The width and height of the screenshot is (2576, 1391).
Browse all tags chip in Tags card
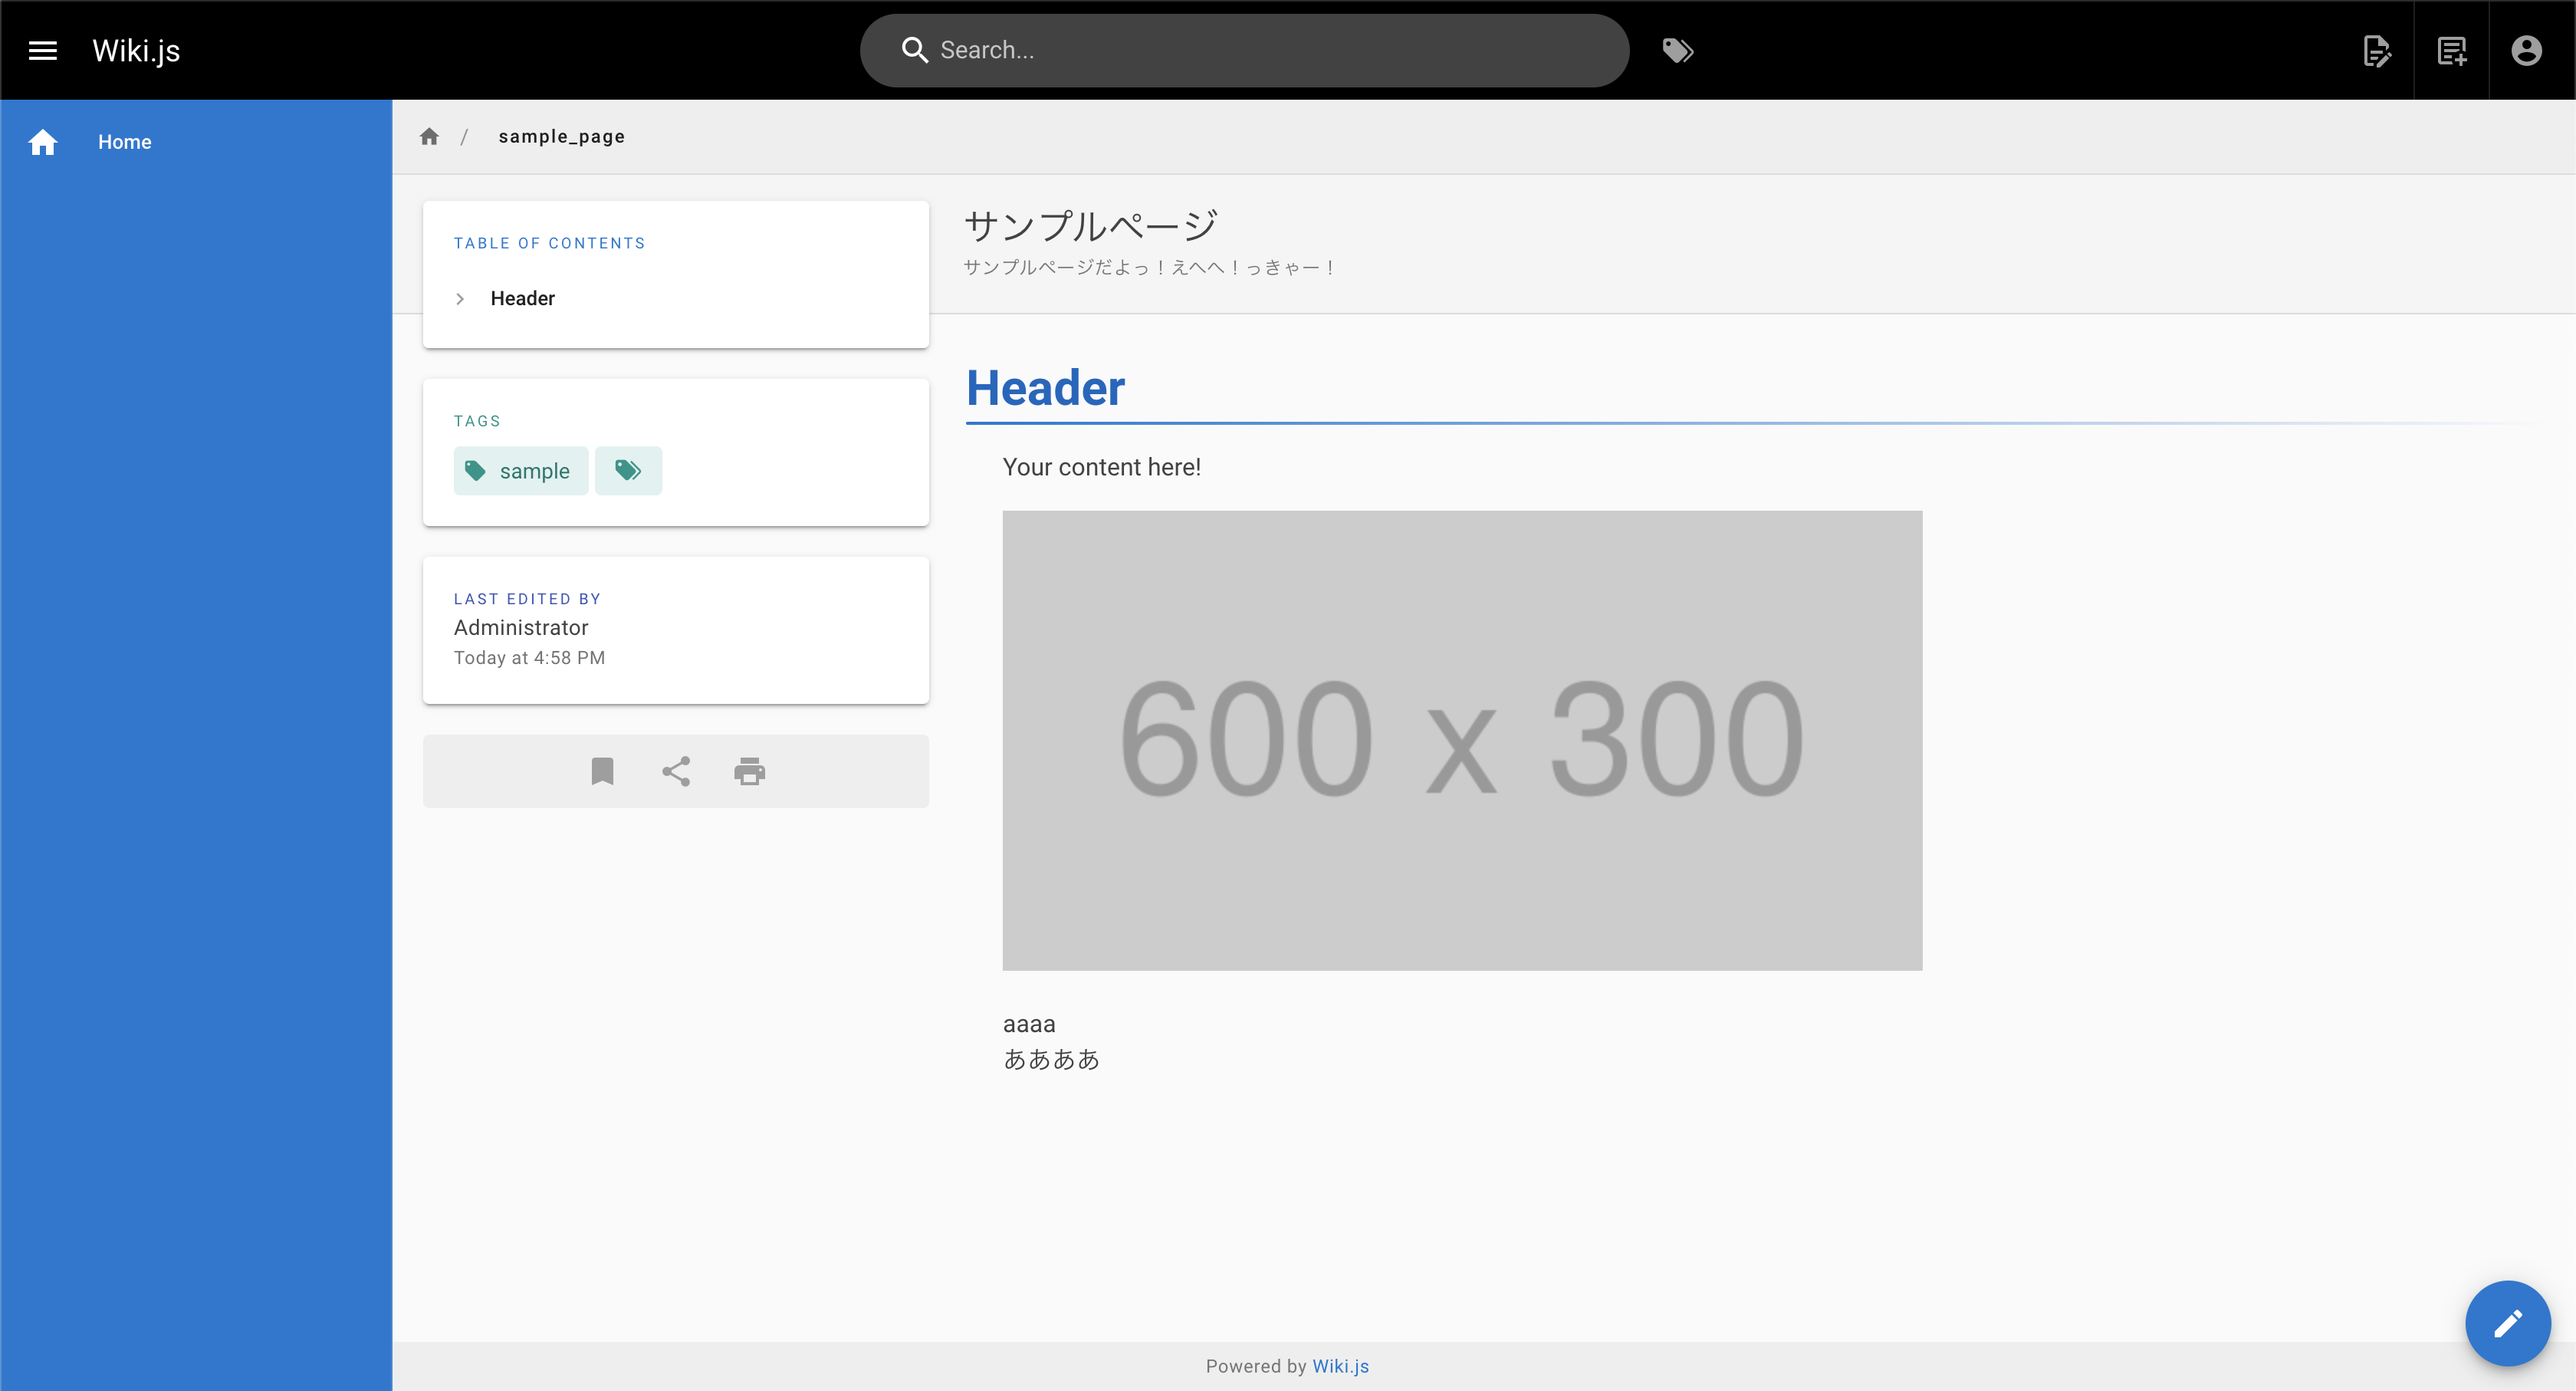(628, 471)
